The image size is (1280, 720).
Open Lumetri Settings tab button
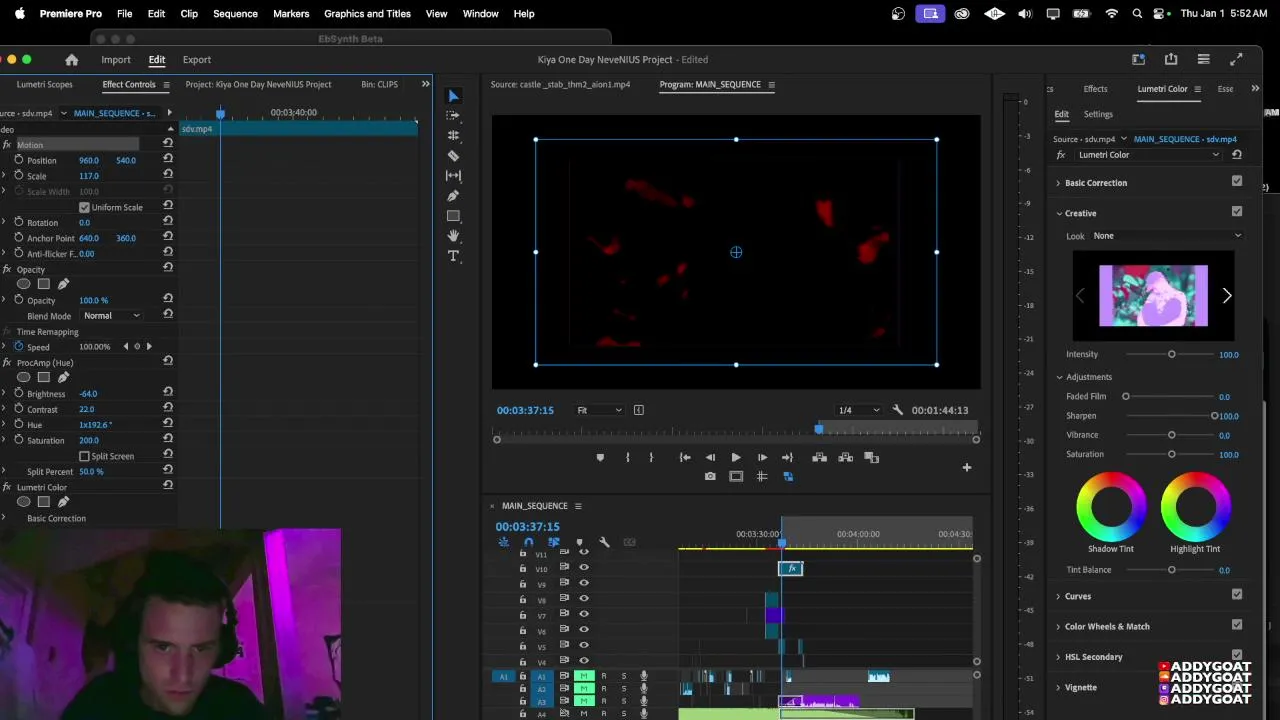click(x=1098, y=114)
